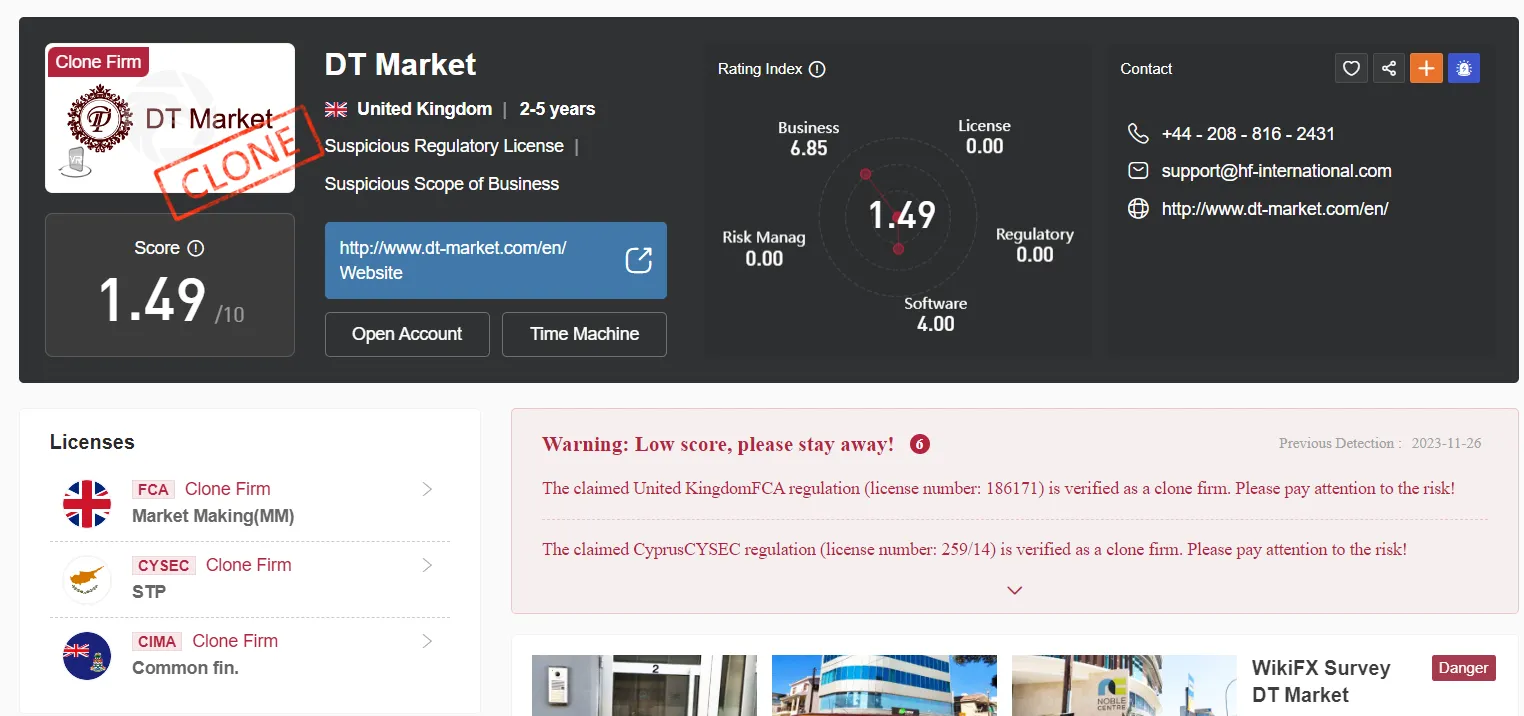Click the Warning: Low score heading
Screen dimensions: 1524x716
tap(718, 444)
